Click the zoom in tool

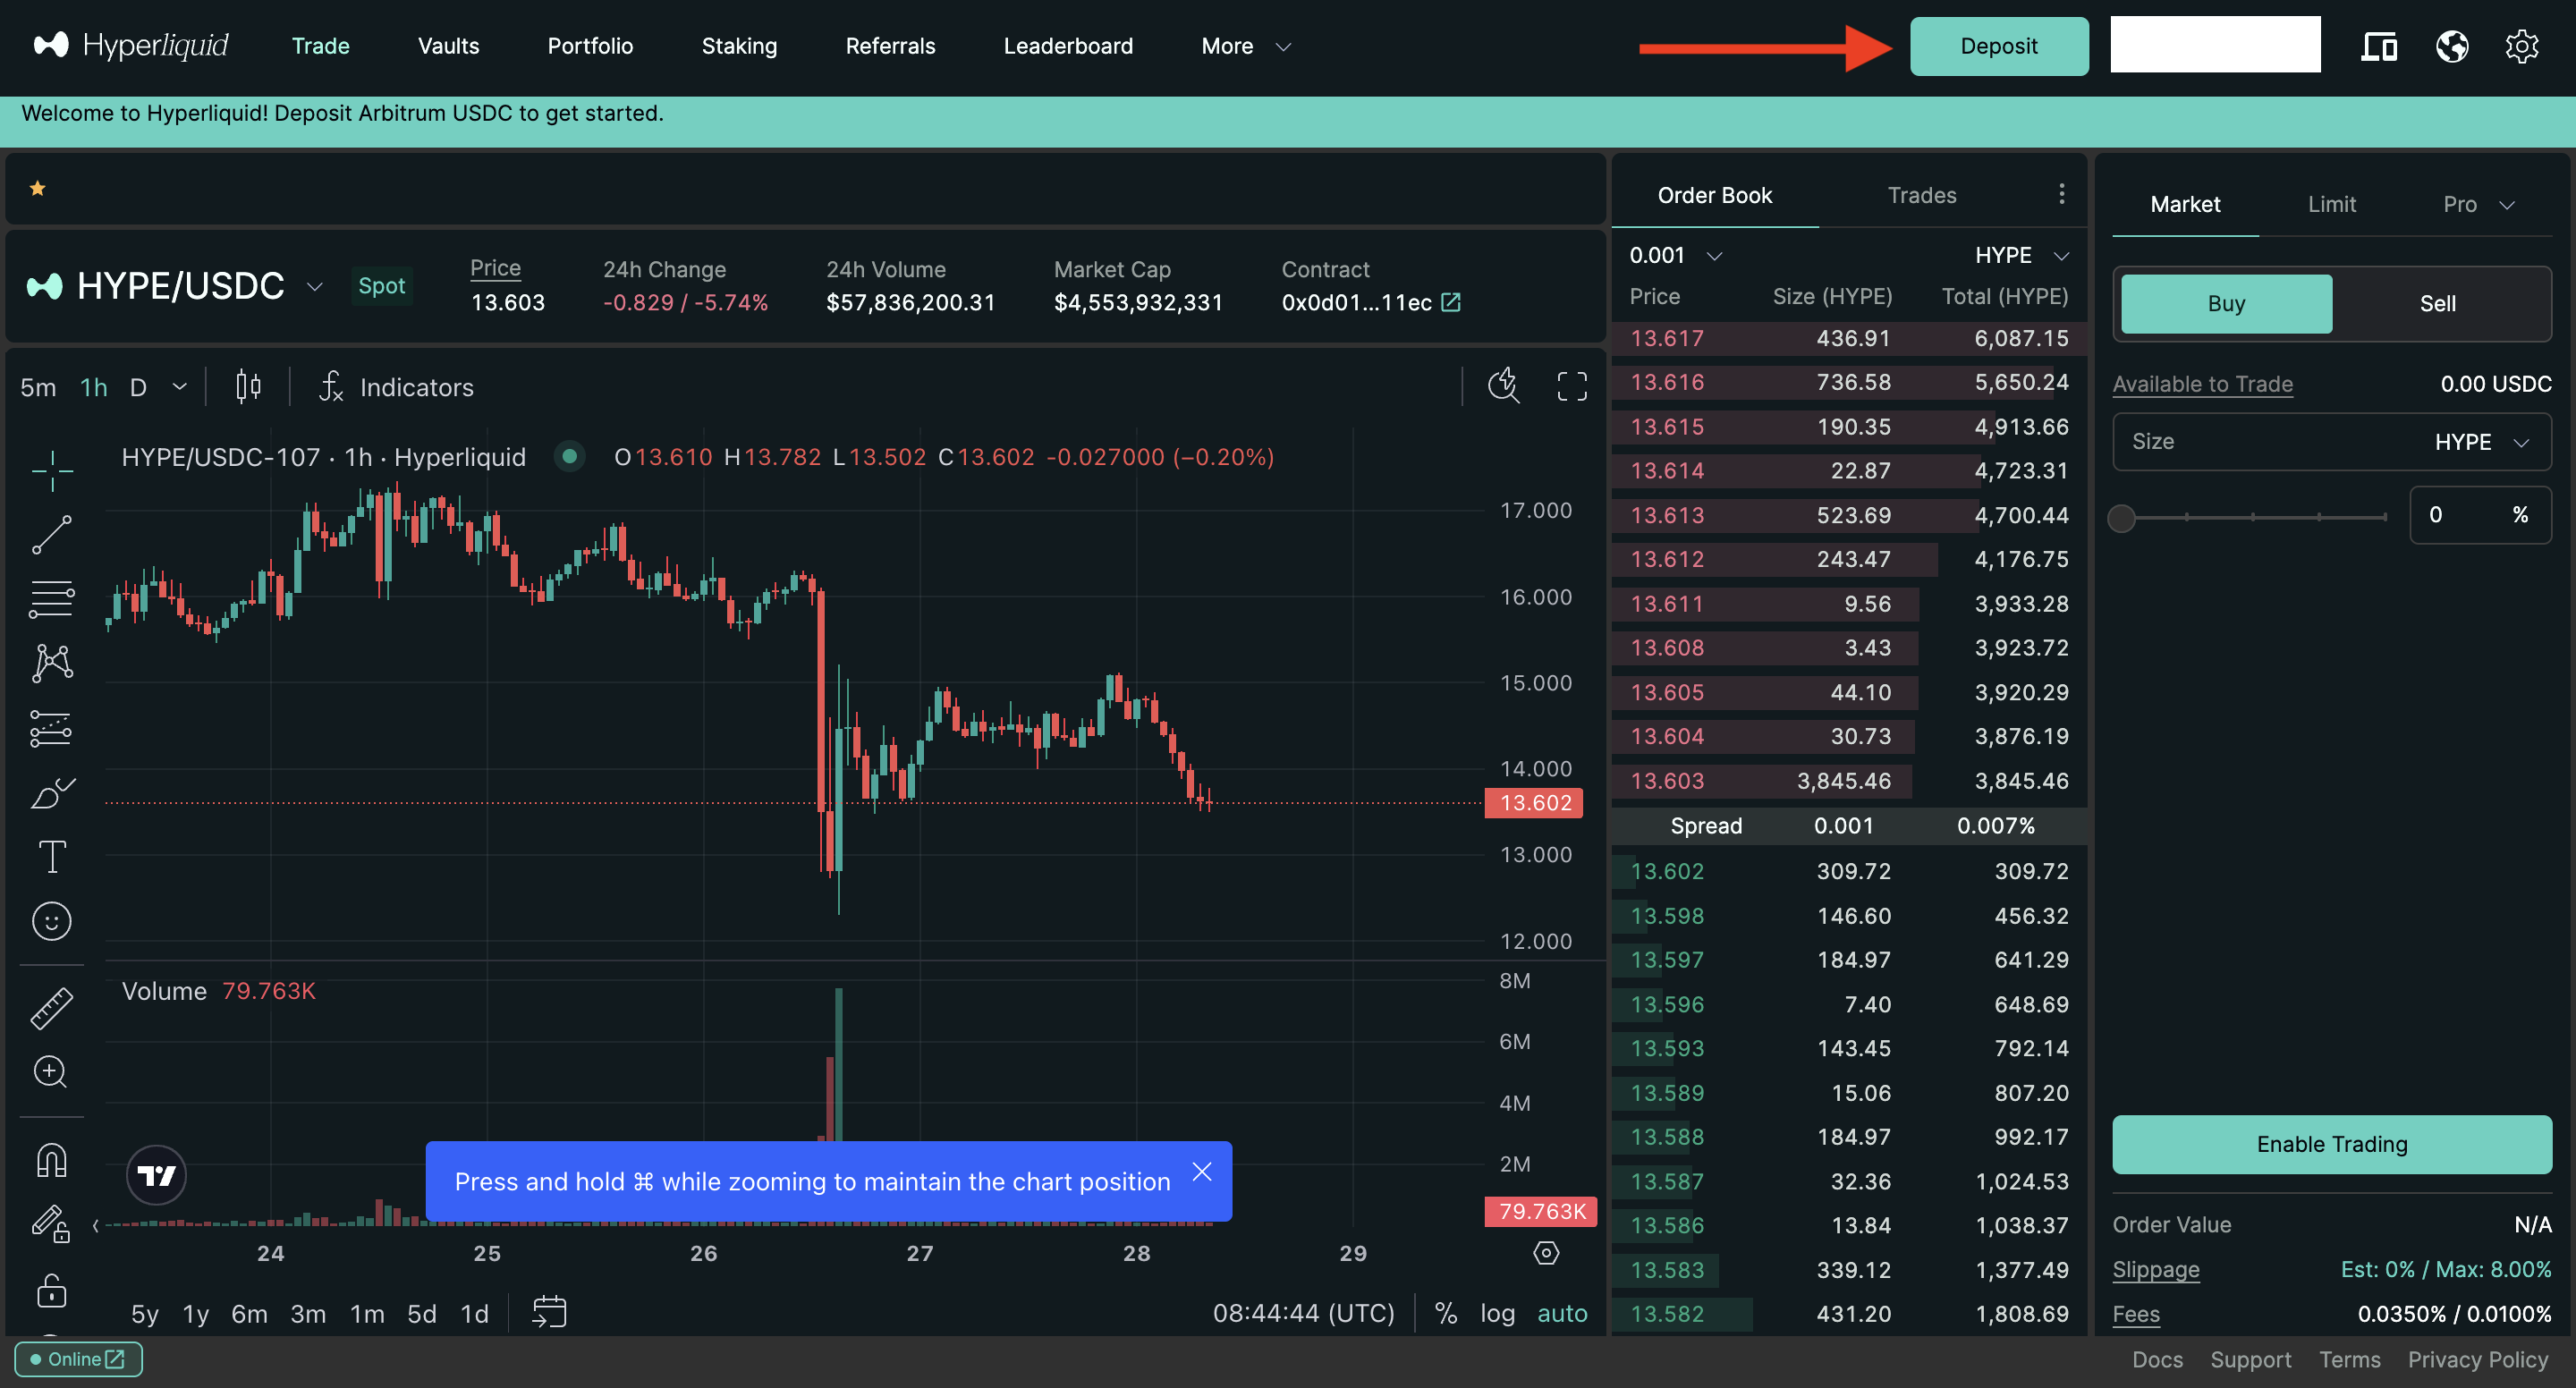[x=52, y=1072]
